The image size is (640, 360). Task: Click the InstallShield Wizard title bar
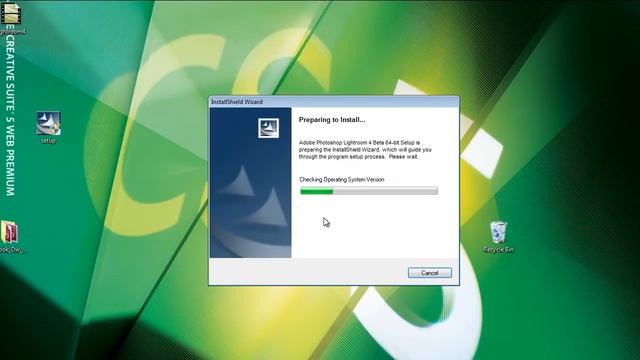click(x=334, y=102)
